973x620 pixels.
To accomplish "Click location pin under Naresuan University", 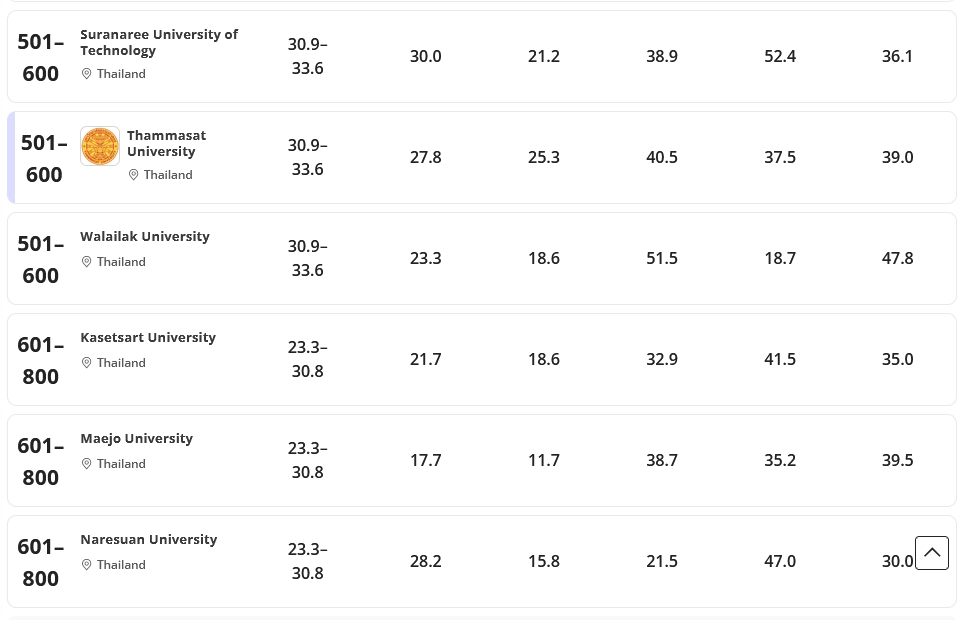I will click(x=87, y=565).
